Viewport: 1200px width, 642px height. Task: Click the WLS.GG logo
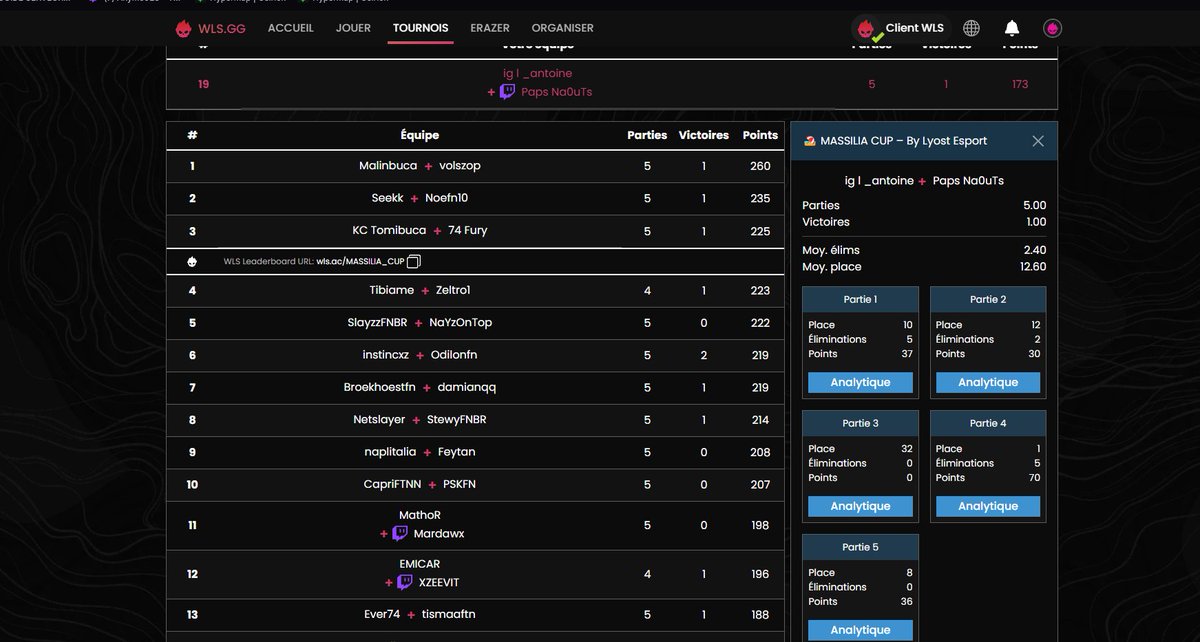(211, 29)
